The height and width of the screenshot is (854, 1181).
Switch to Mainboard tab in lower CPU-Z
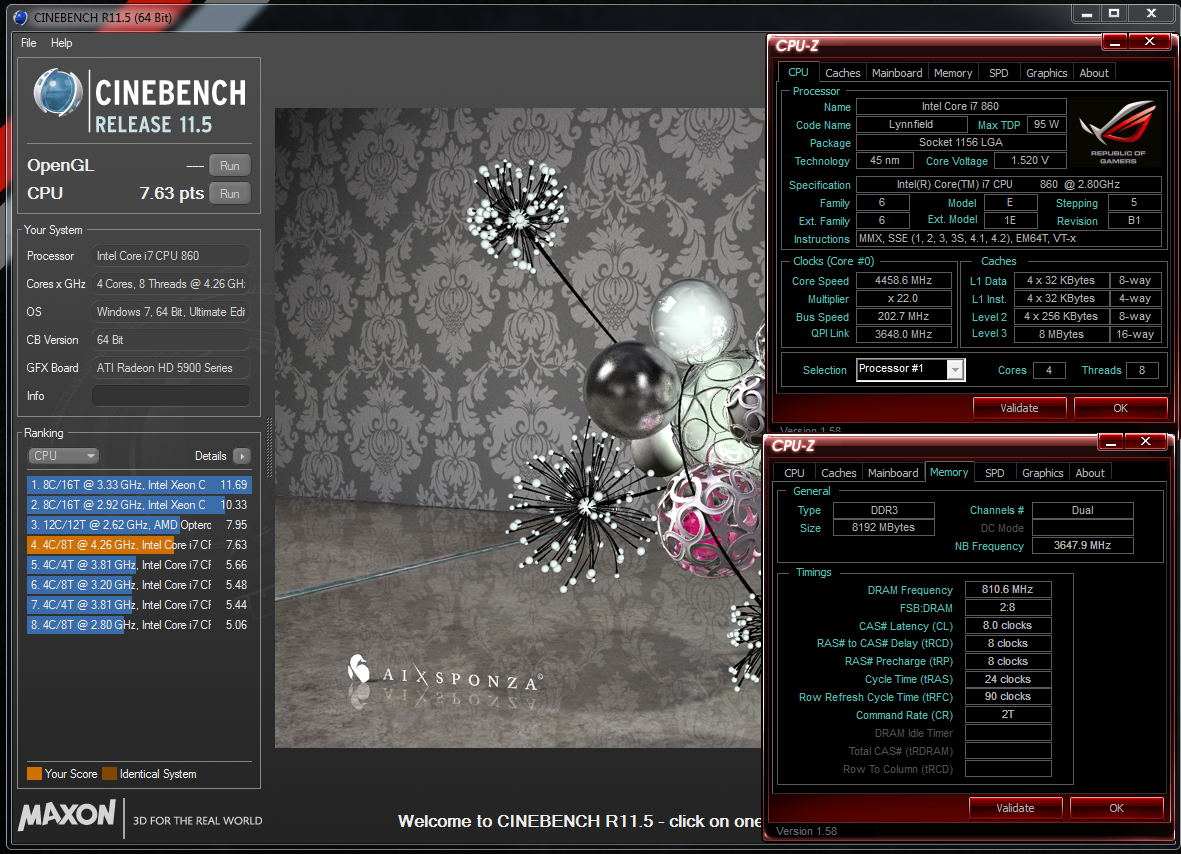(893, 473)
